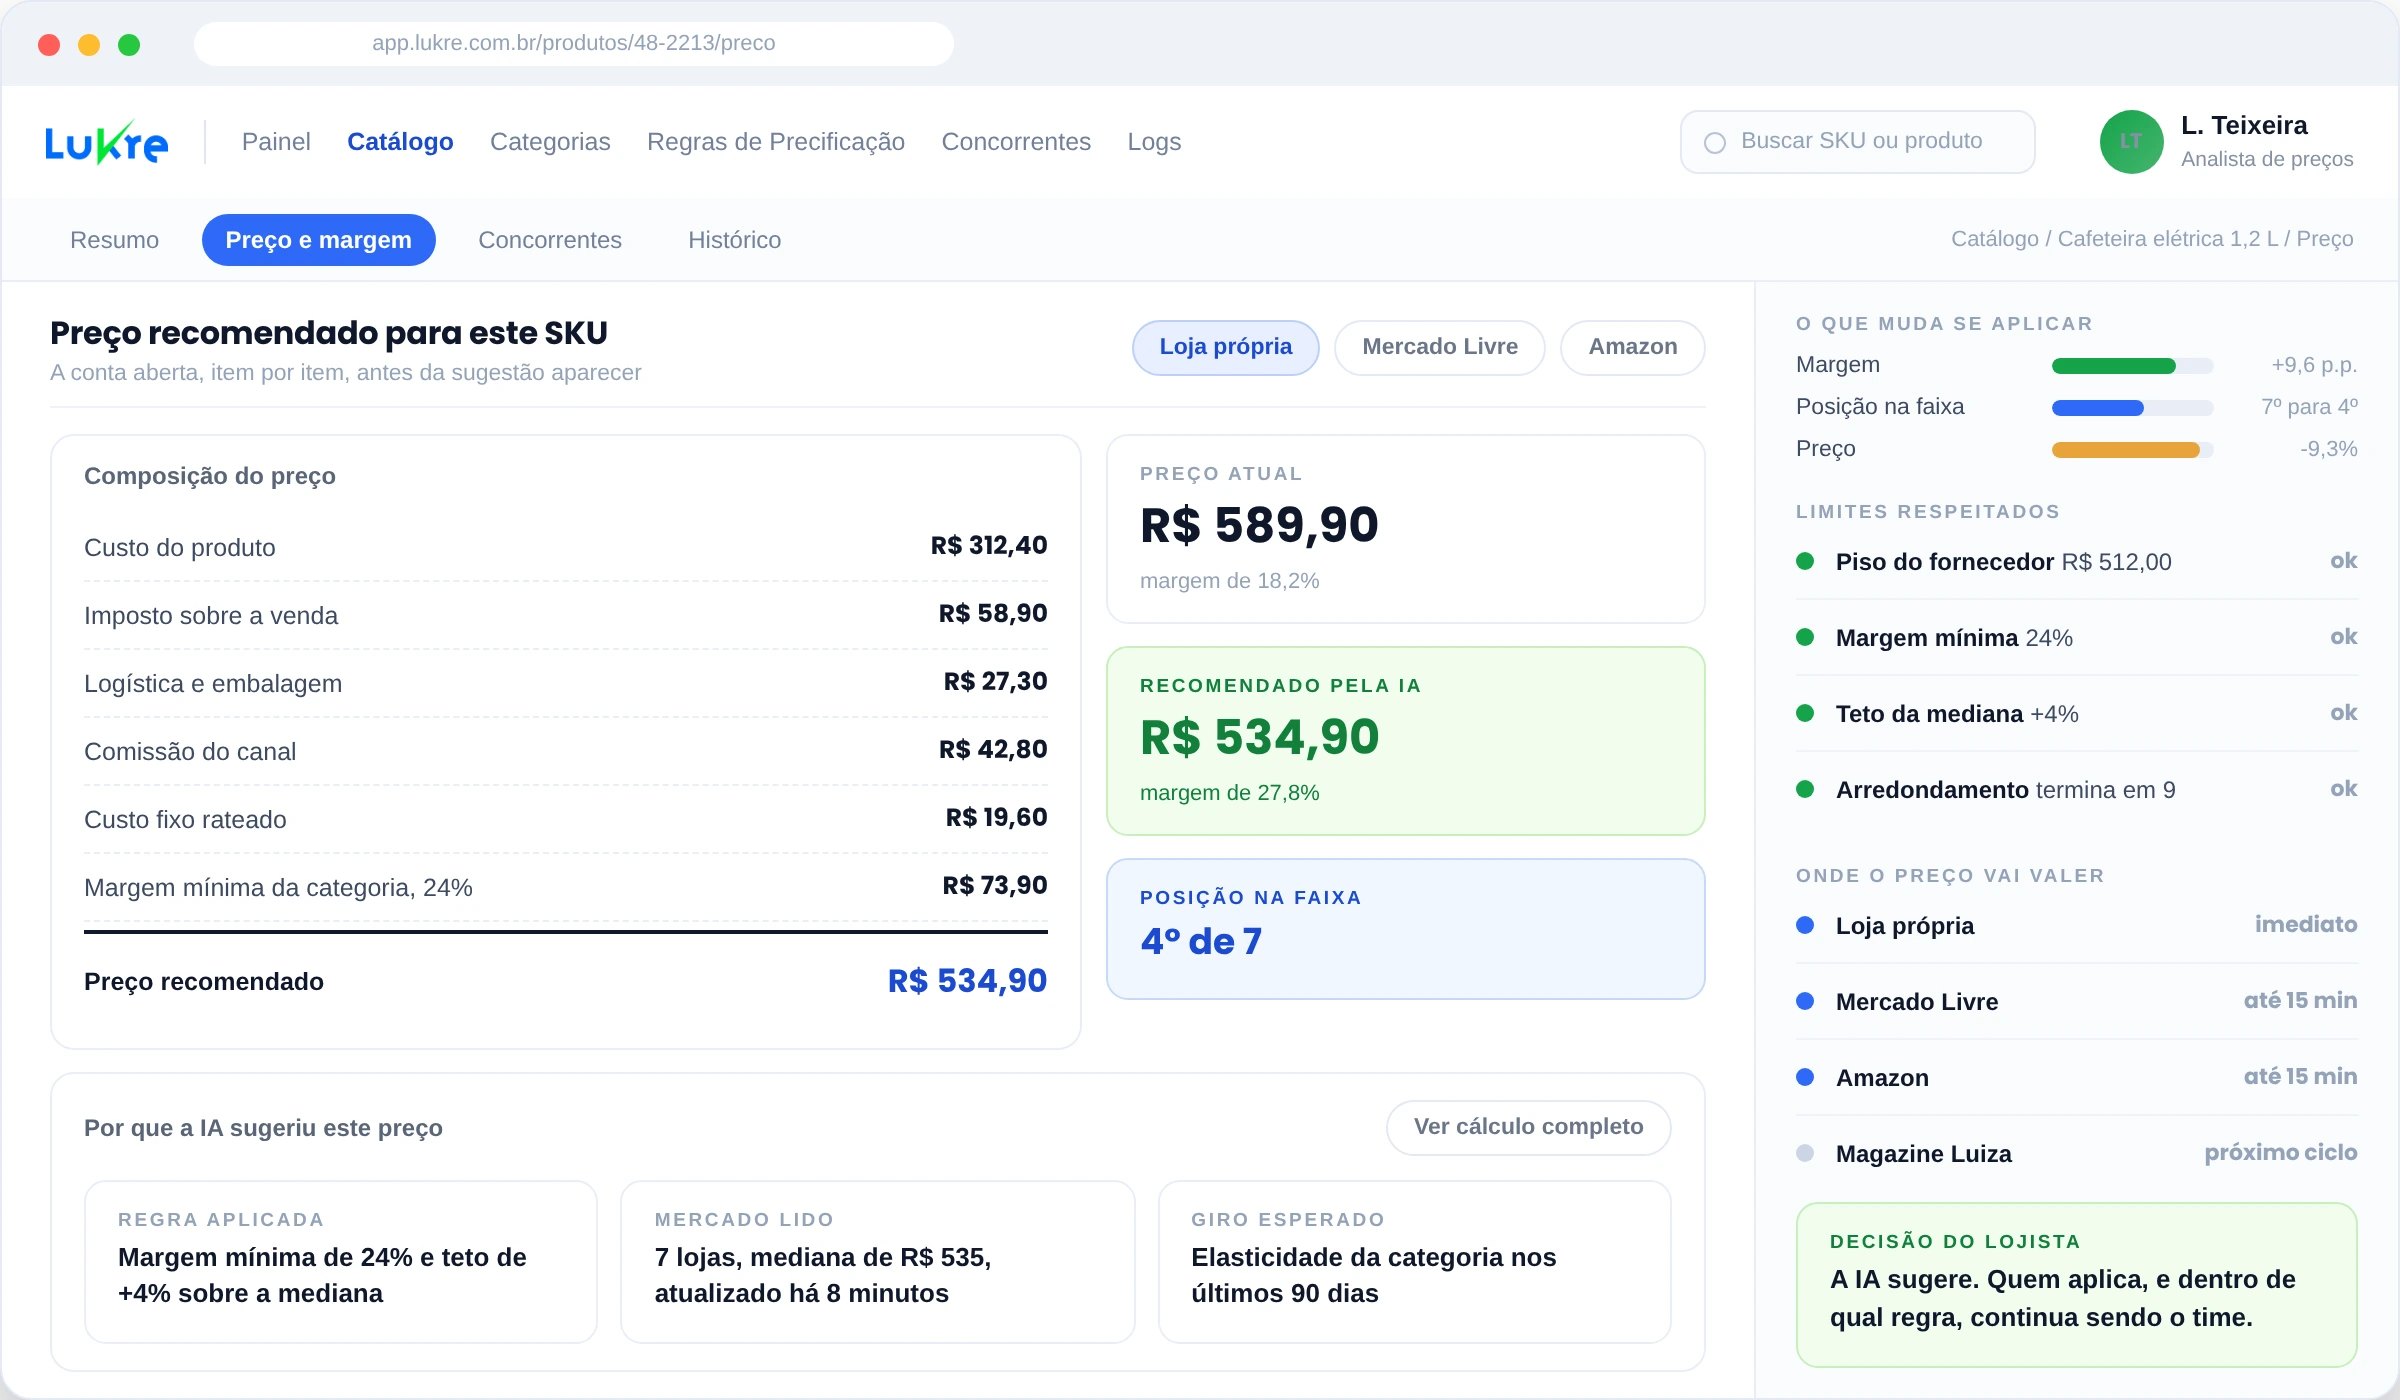Click Custo fixo rateado value R$ 19,60
The width and height of the screenshot is (2400, 1400).
coord(997,818)
